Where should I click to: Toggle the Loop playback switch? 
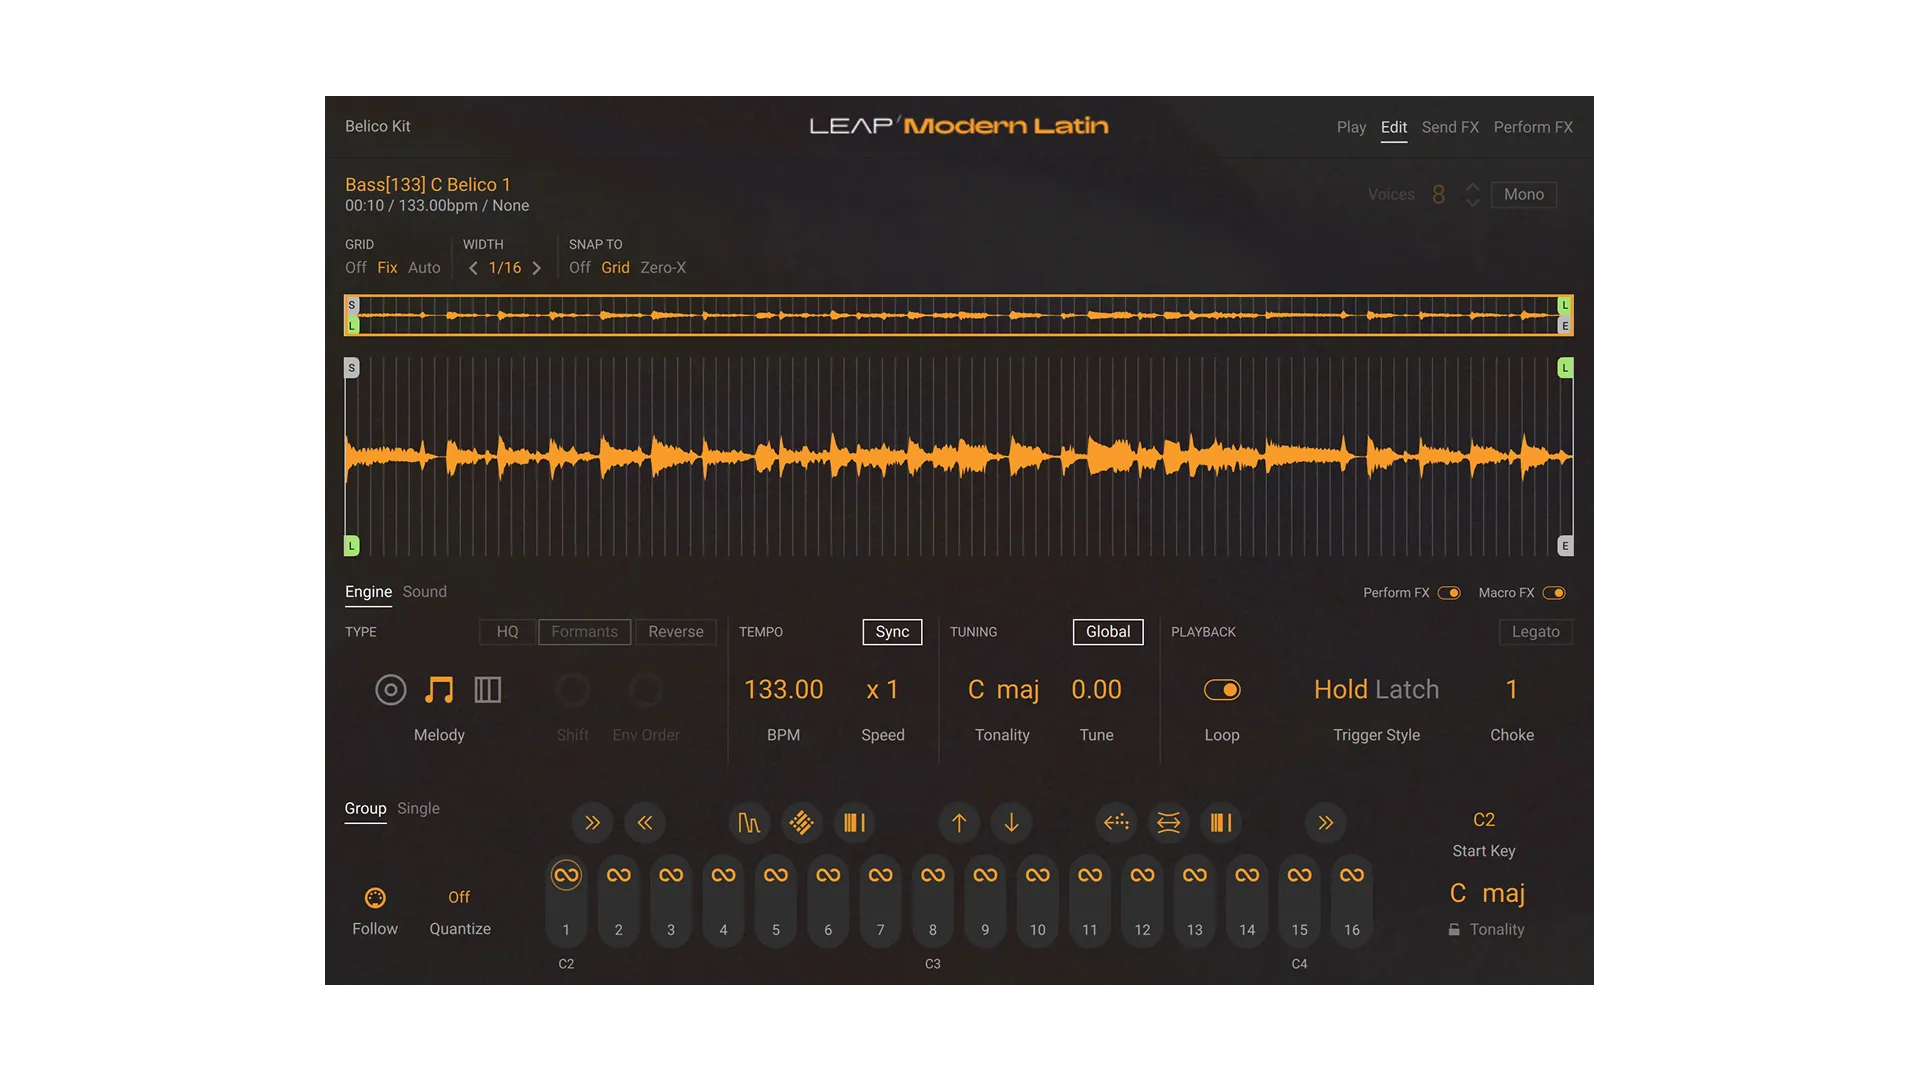tap(1221, 690)
